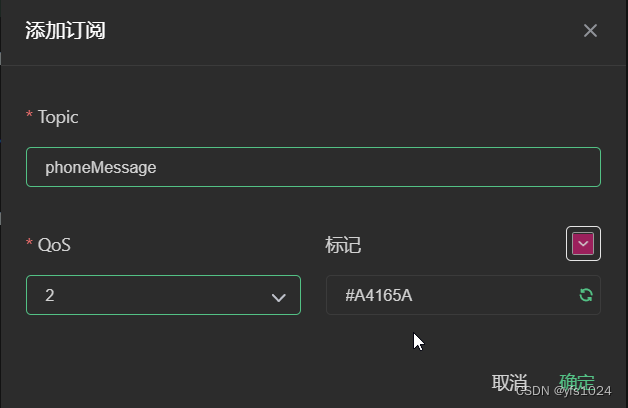The width and height of the screenshot is (628, 408).
Task: Click the CSDN watermark text
Action: [564, 391]
